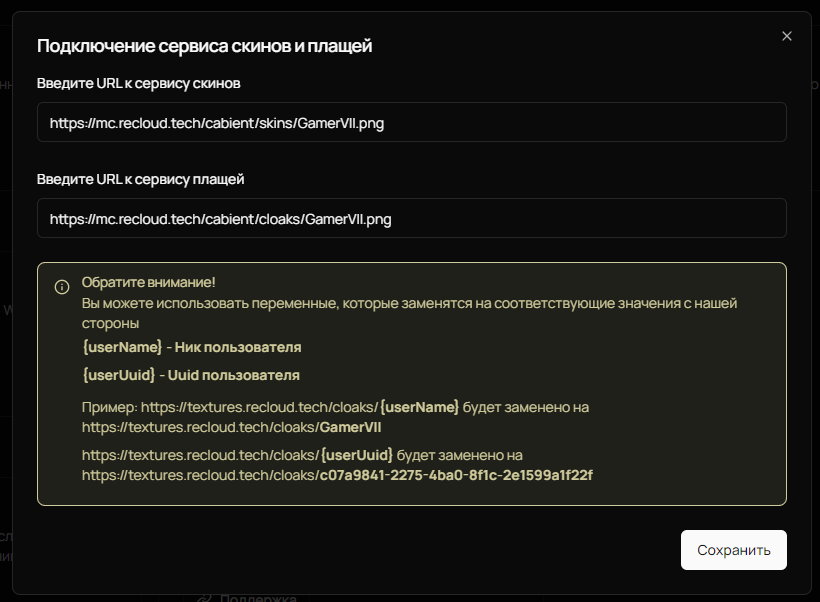Click the close X of the dialog

coord(786,35)
